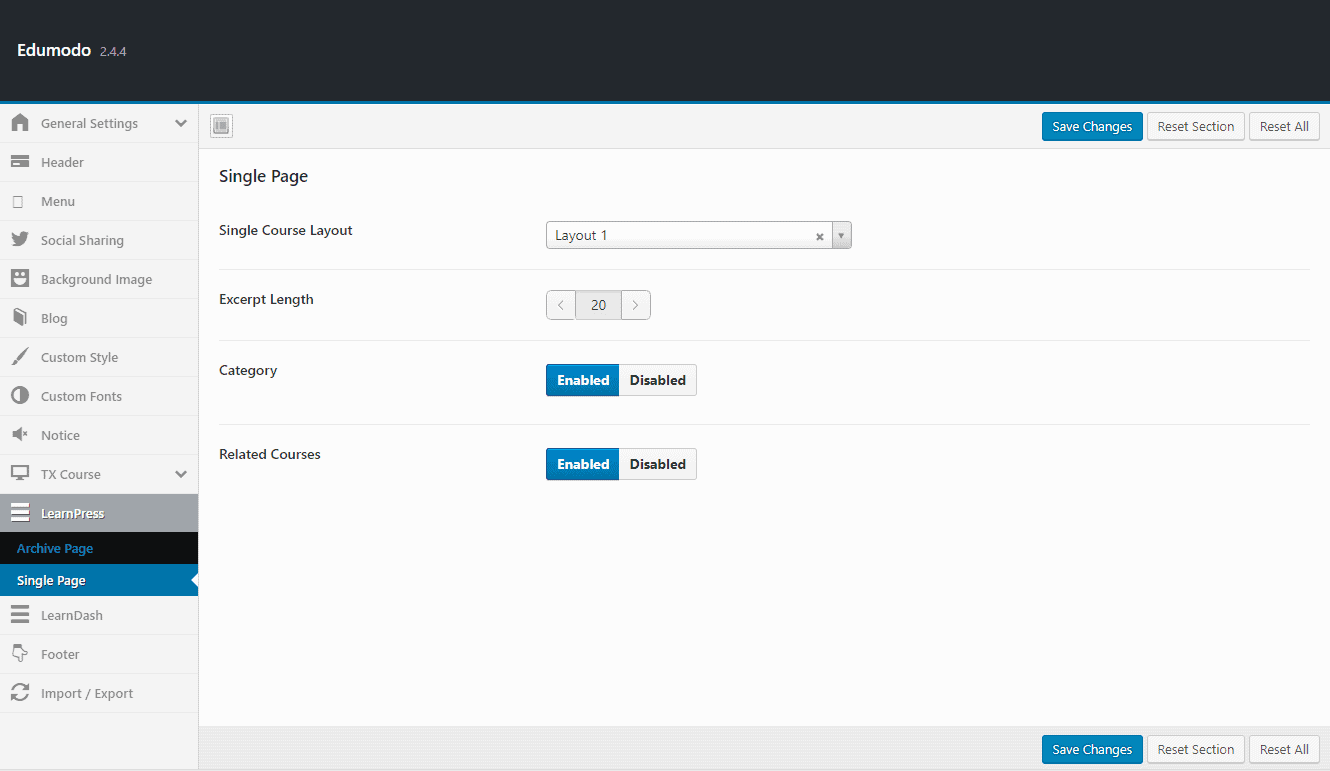Click the brush icon for Custom Style
This screenshot has height=771, width=1330.
[x=20, y=357]
